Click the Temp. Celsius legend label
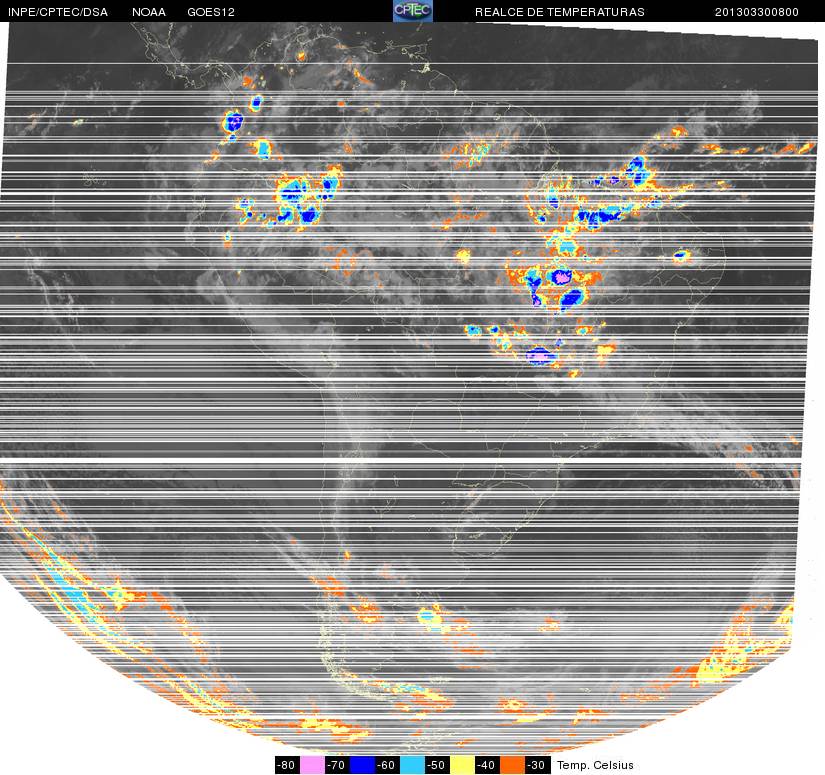Image resolution: width=825 pixels, height=775 pixels. click(595, 765)
